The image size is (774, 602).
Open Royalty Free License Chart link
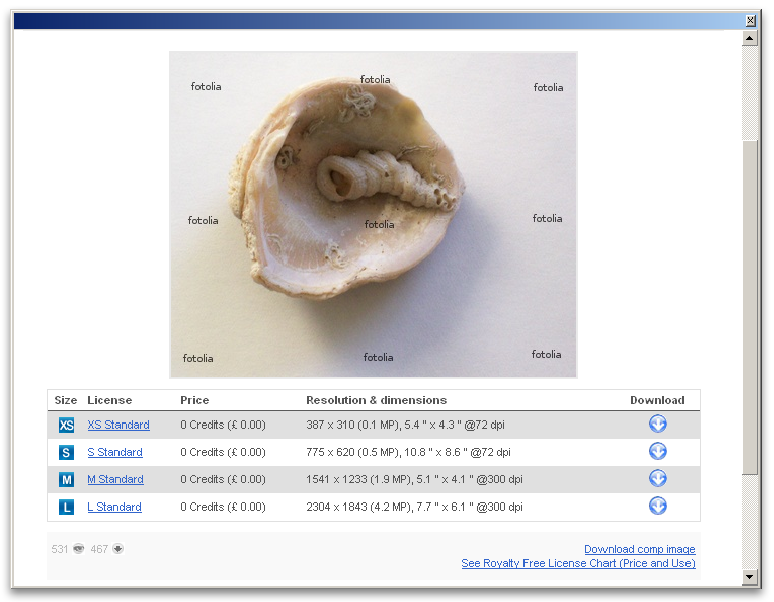point(579,564)
